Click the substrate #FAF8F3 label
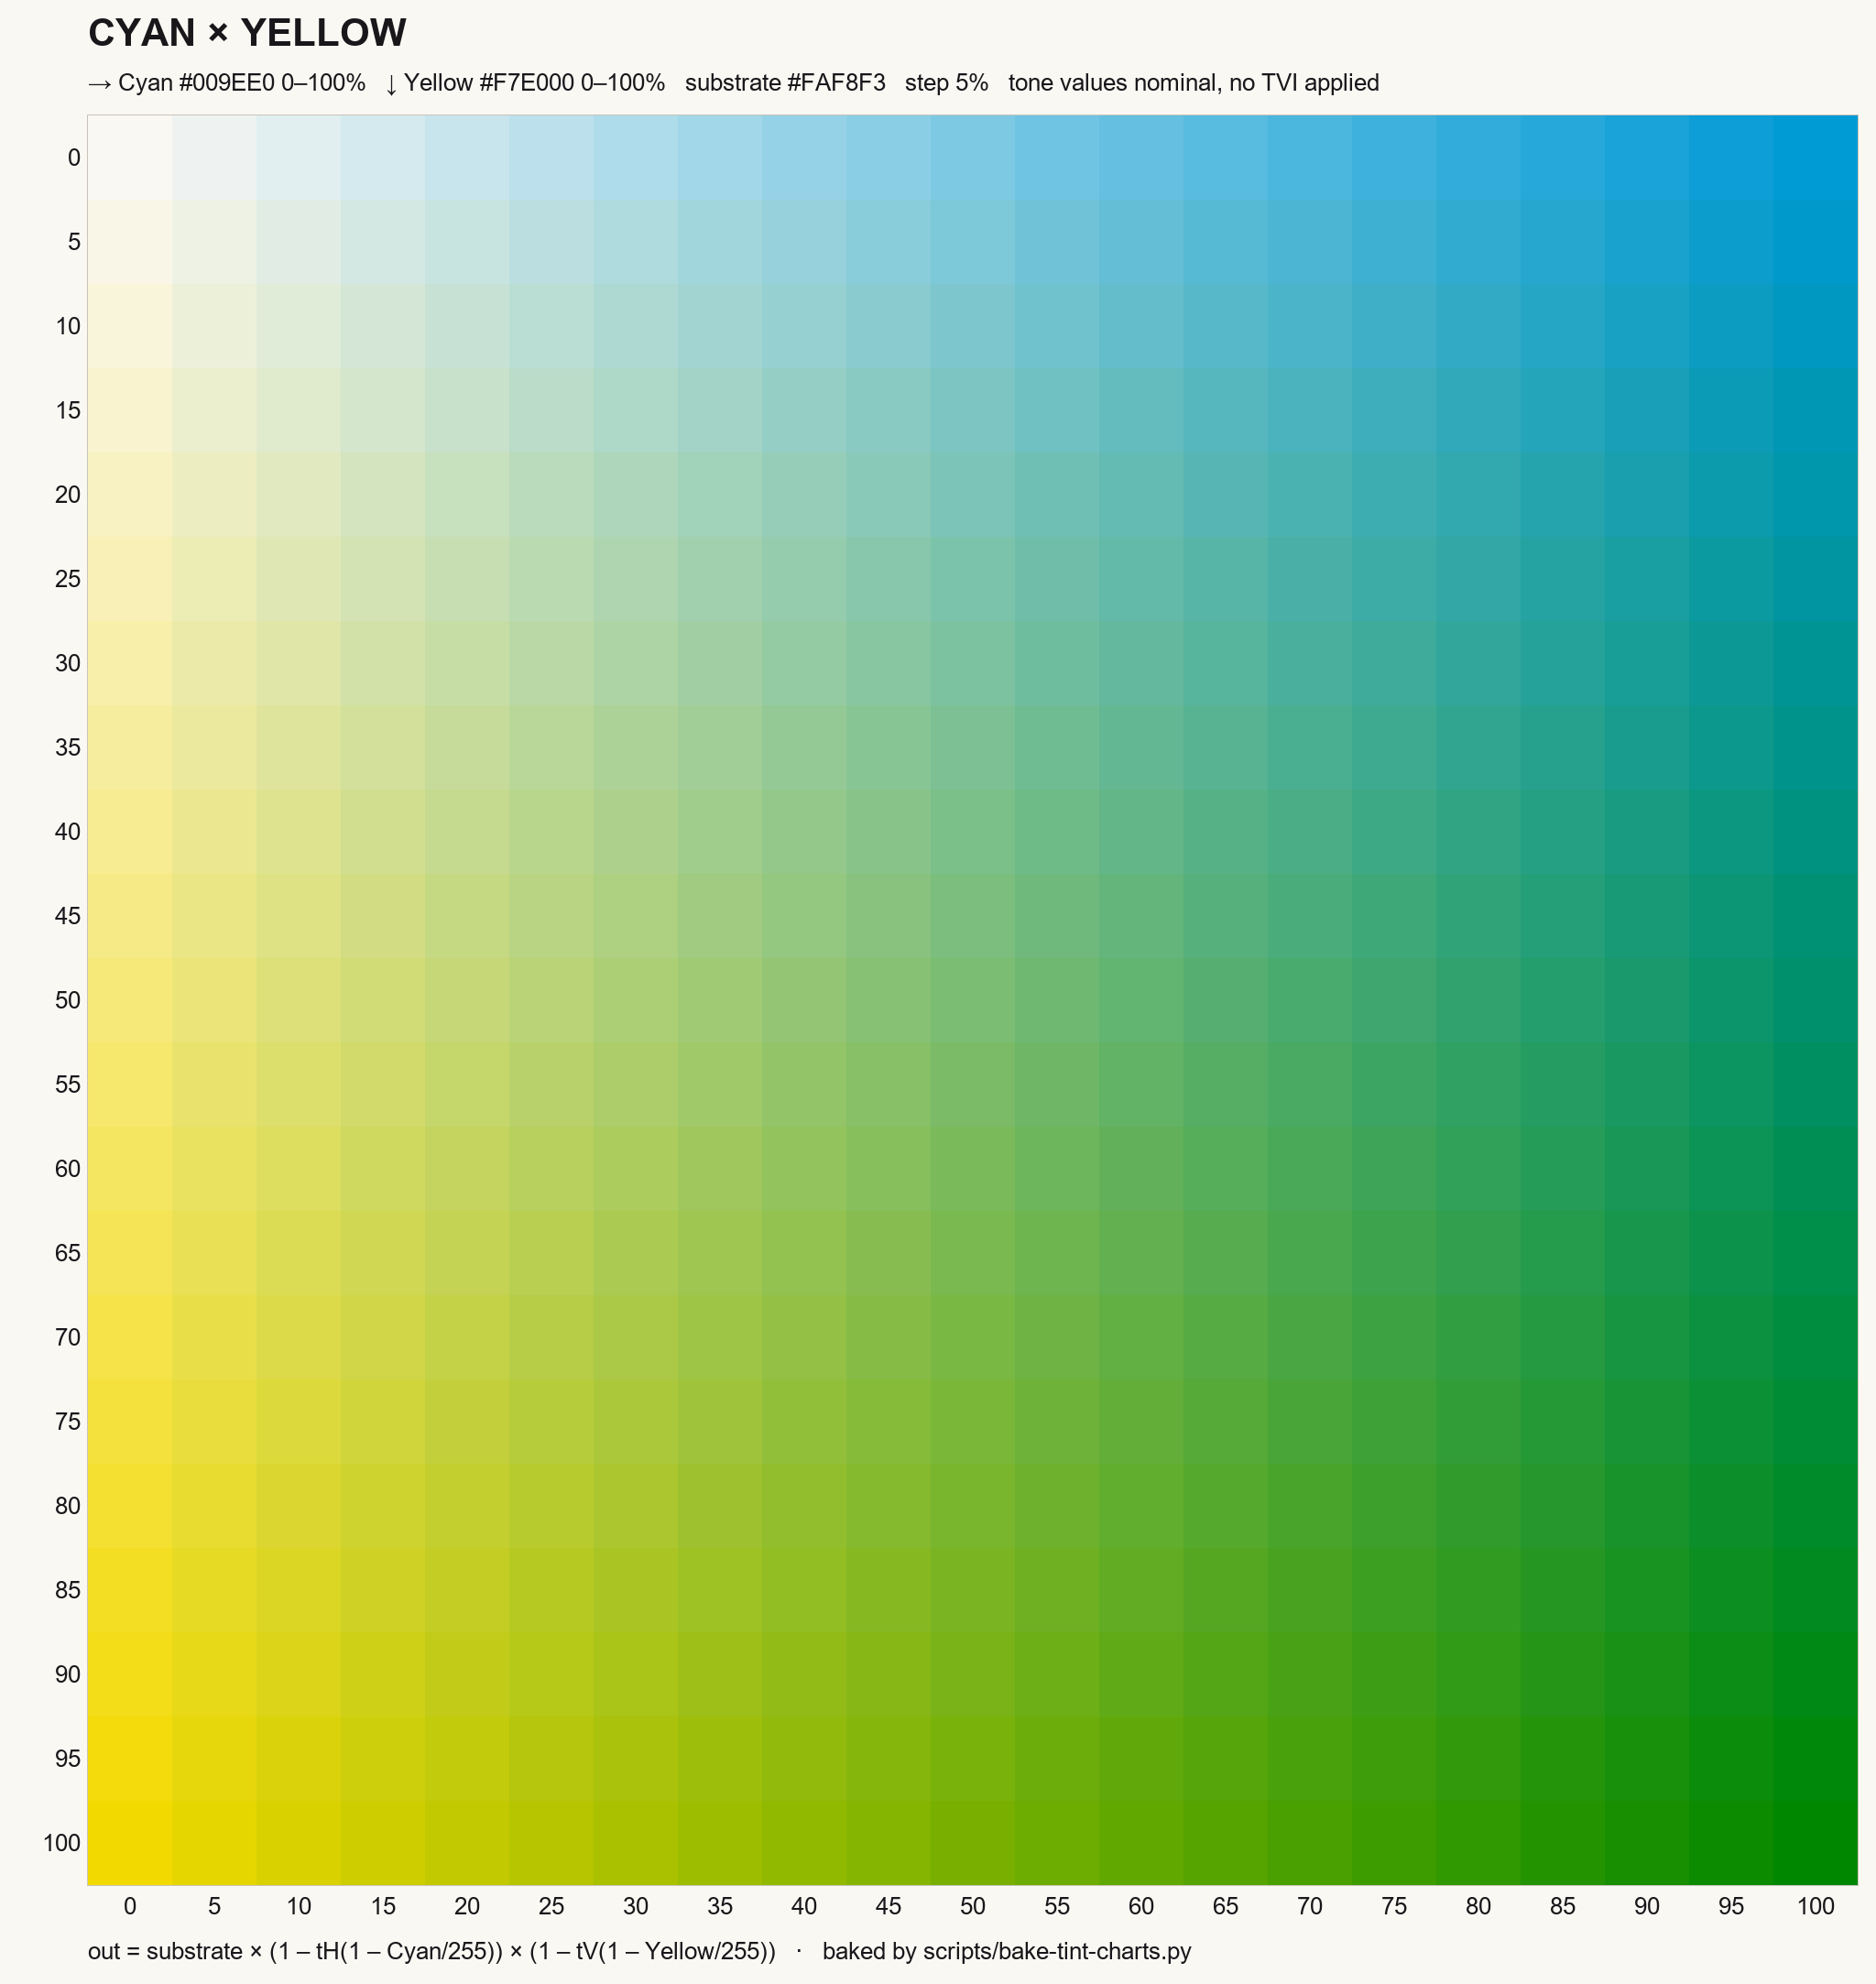Image resolution: width=1876 pixels, height=1984 pixels. (785, 83)
